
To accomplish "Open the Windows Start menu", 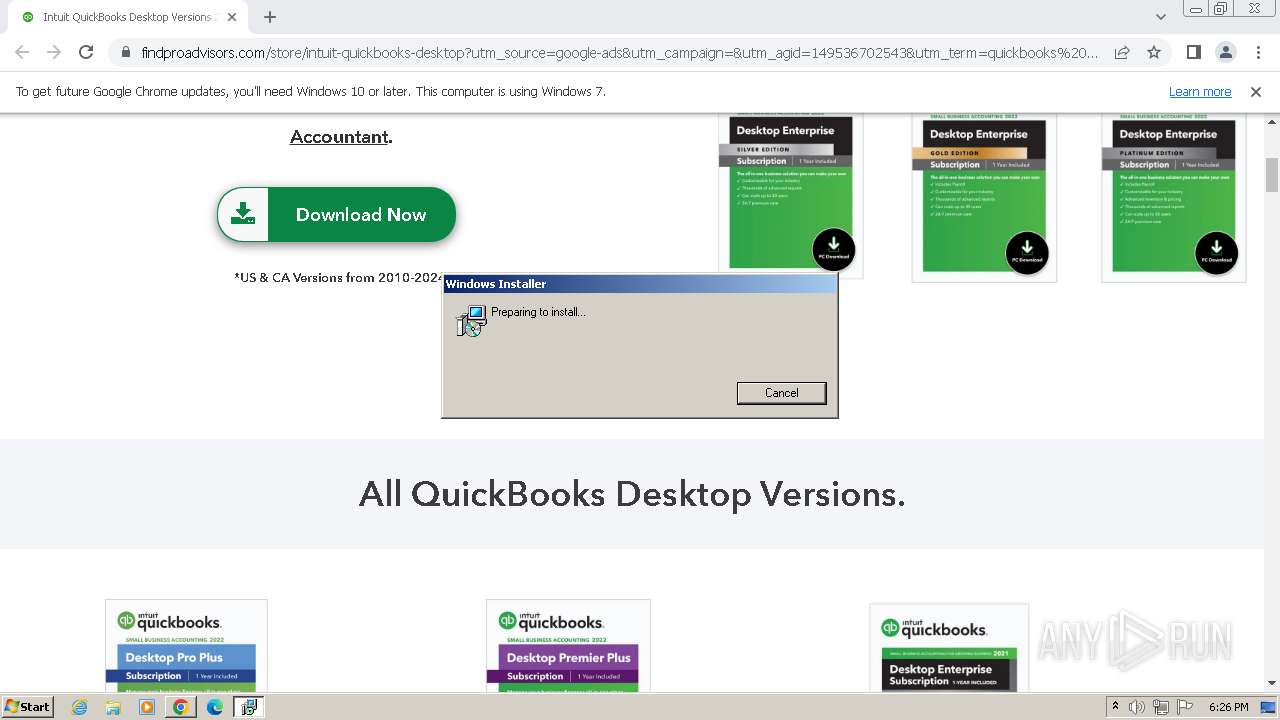I will coord(28,706).
